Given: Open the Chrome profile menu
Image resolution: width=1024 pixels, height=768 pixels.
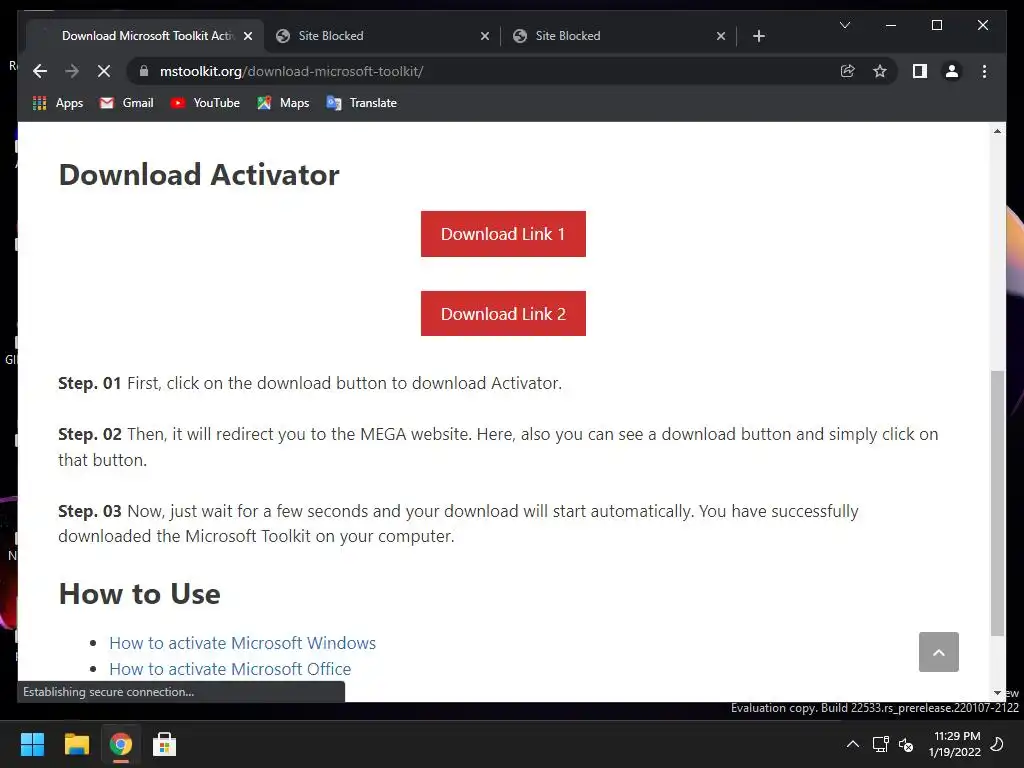Looking at the screenshot, I should 952,71.
